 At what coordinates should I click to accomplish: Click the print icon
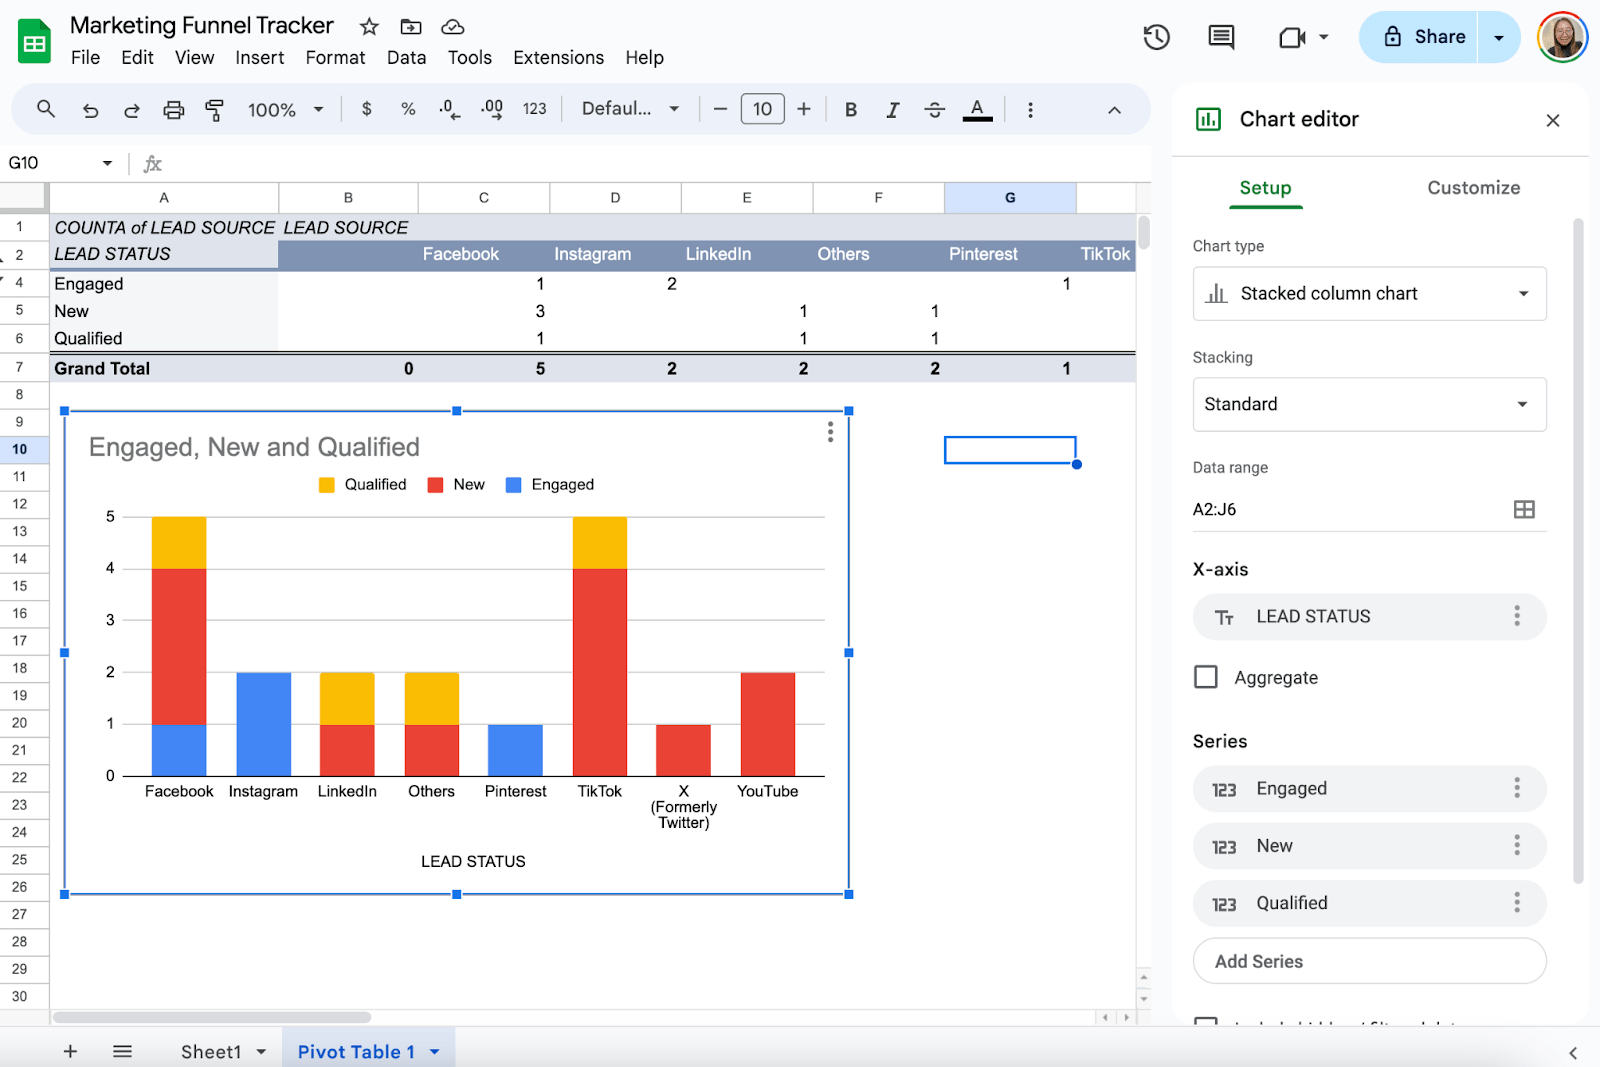pyautogui.click(x=173, y=110)
